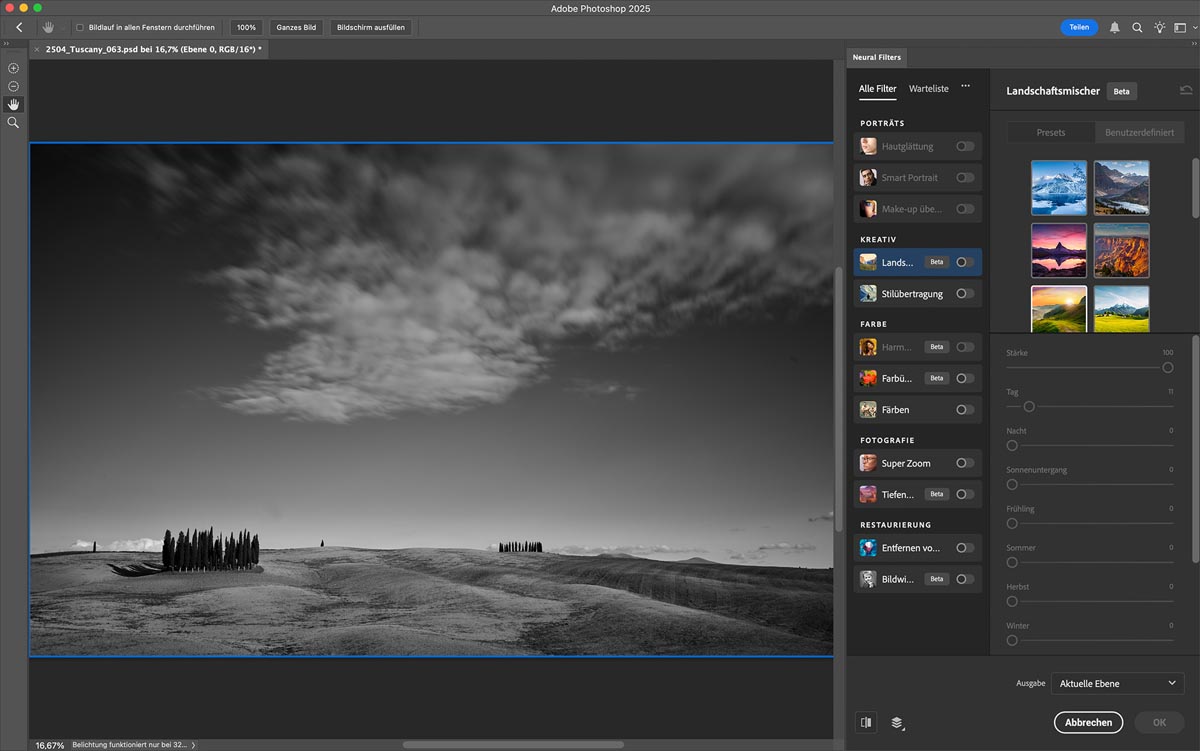This screenshot has width=1200, height=751.
Task: Toggle the before/after preview icon
Action: pyautogui.click(x=866, y=722)
